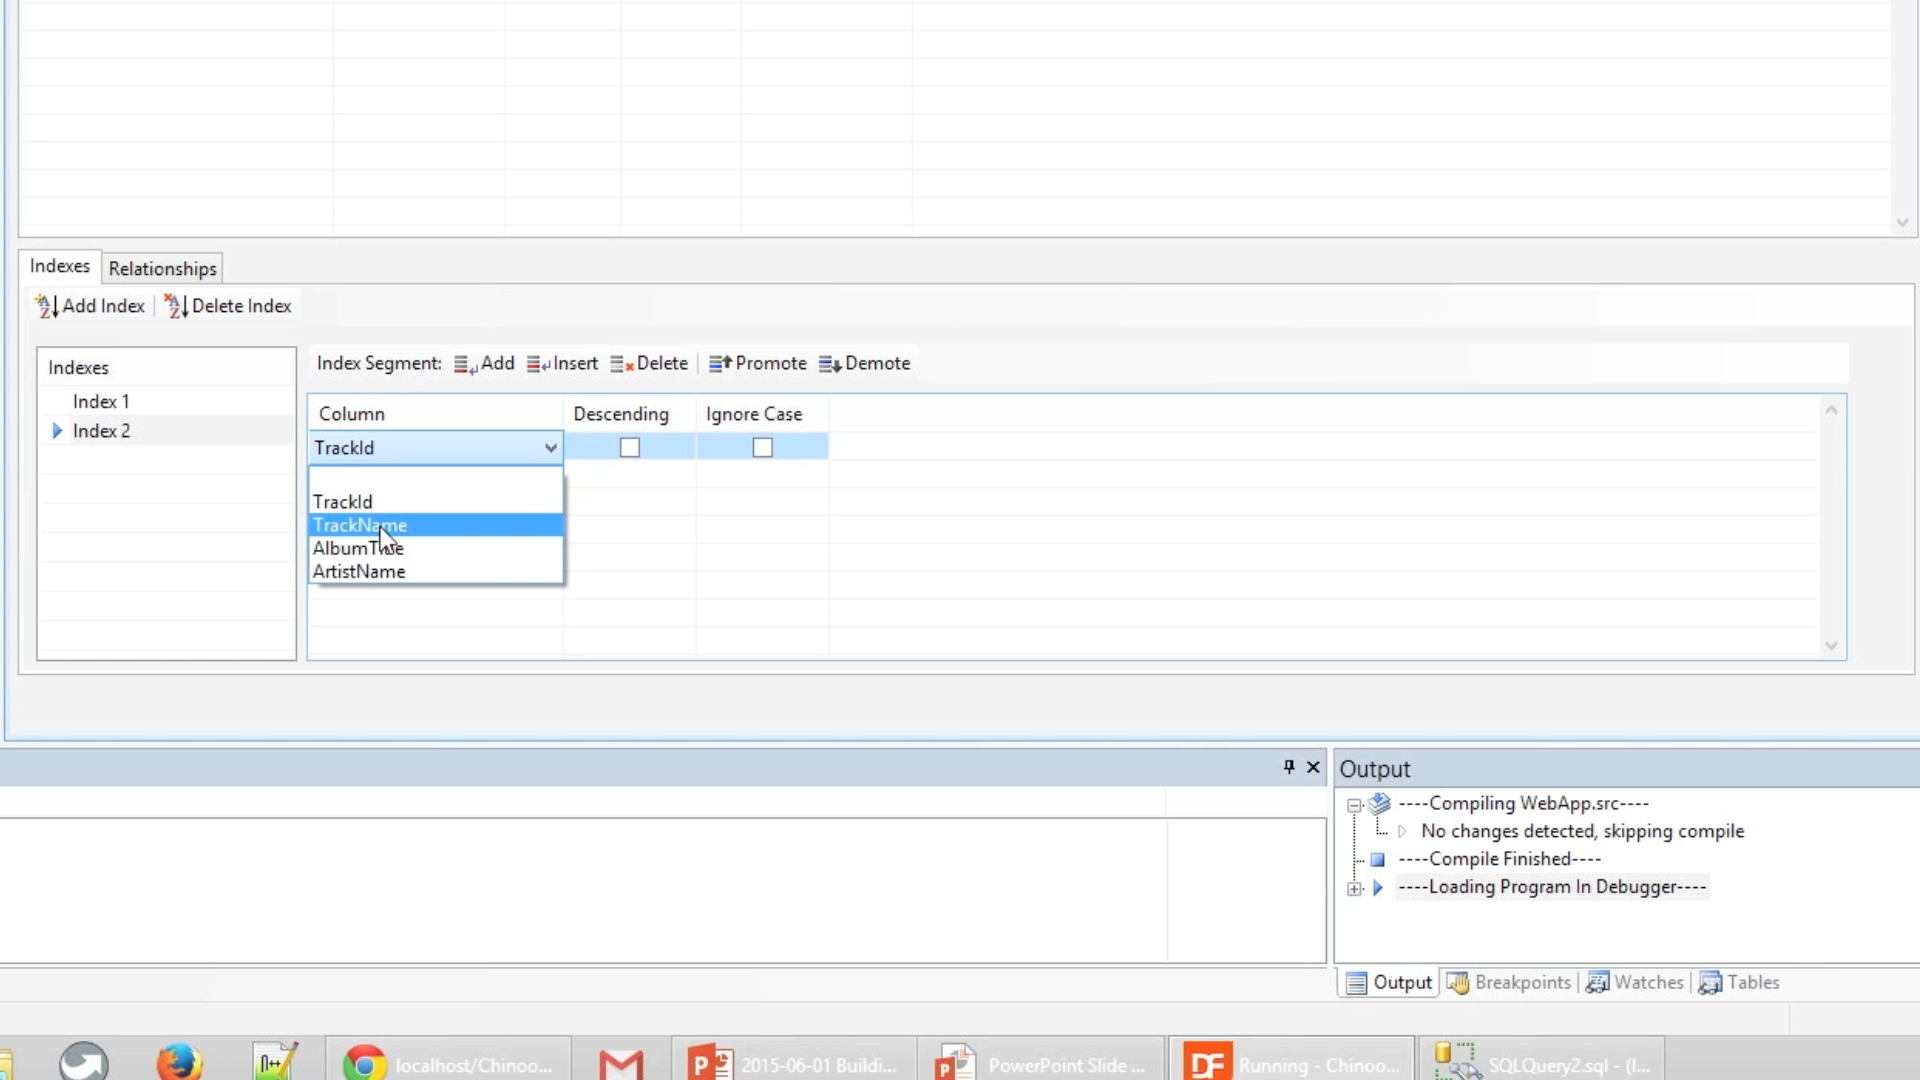
Task: Insert an index segment
Action: [562, 364]
